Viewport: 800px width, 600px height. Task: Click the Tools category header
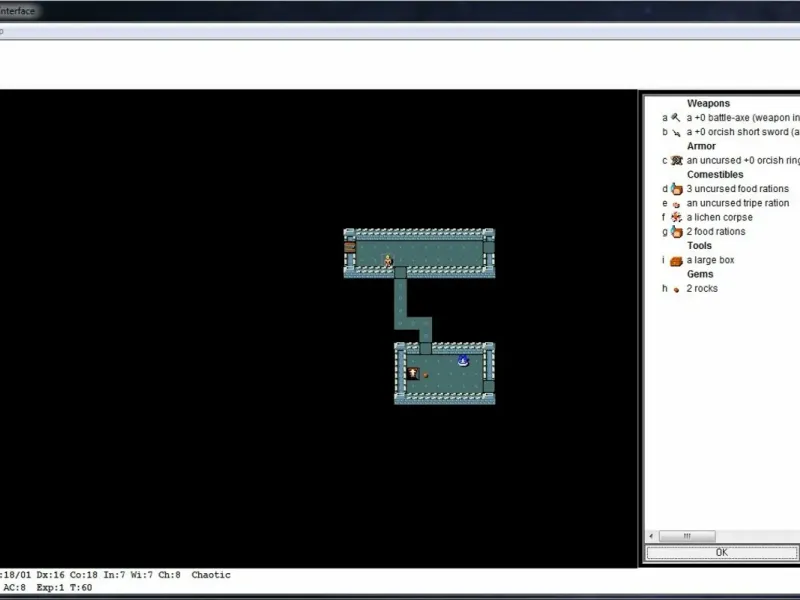point(699,246)
